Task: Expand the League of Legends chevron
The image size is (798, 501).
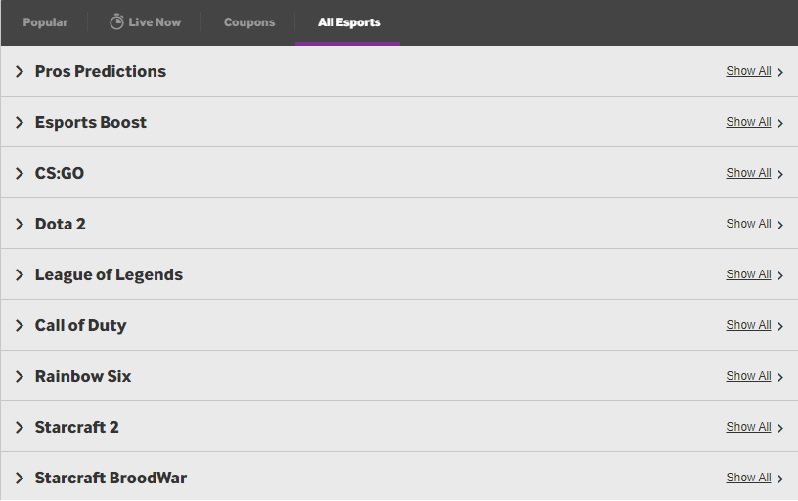Action: coord(19,275)
